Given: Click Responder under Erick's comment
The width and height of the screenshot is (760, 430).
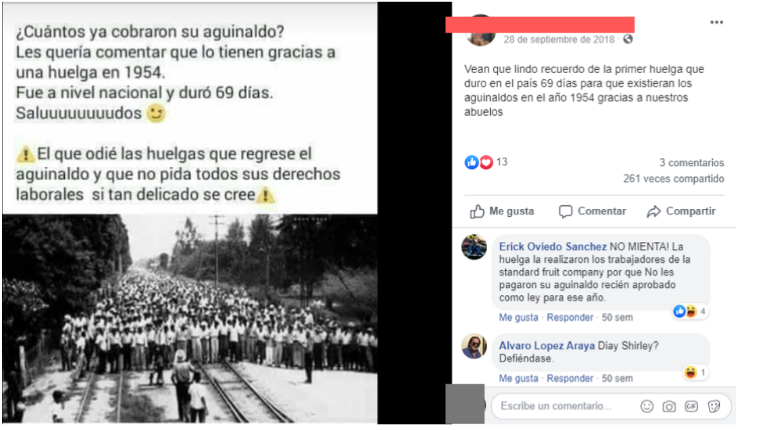Looking at the screenshot, I should point(570,318).
